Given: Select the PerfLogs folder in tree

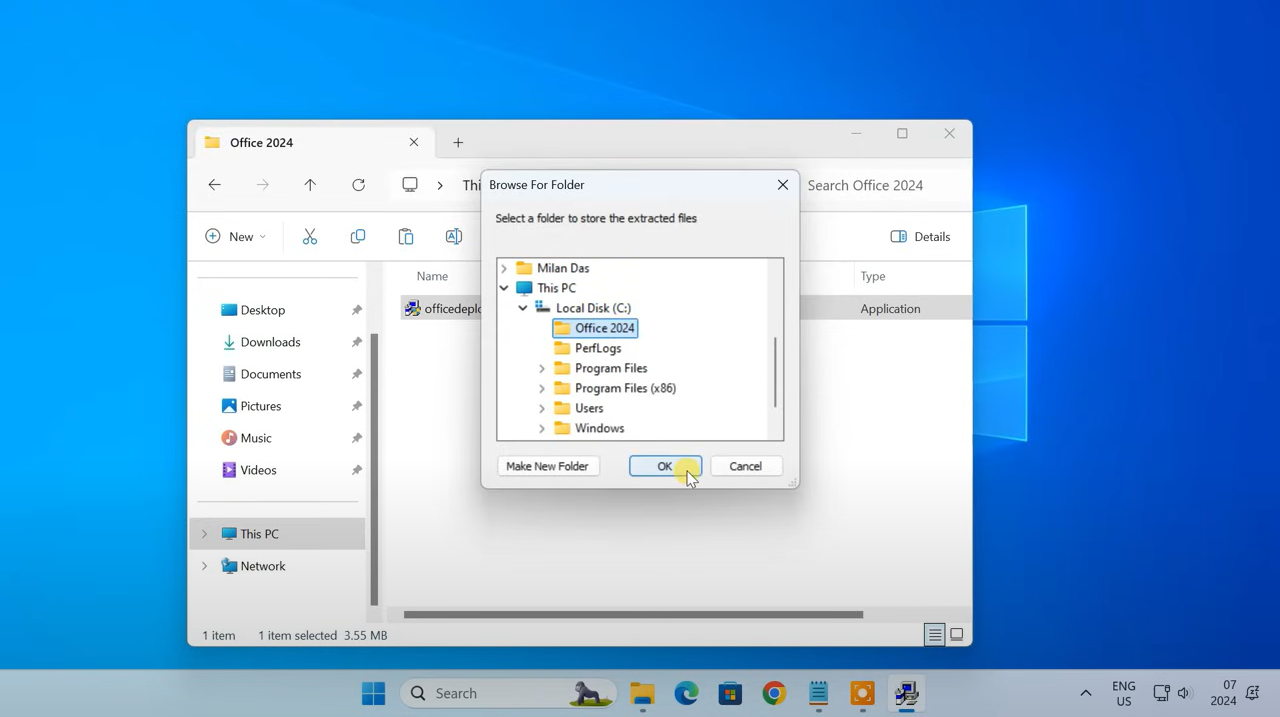Looking at the screenshot, I should tap(588, 348).
